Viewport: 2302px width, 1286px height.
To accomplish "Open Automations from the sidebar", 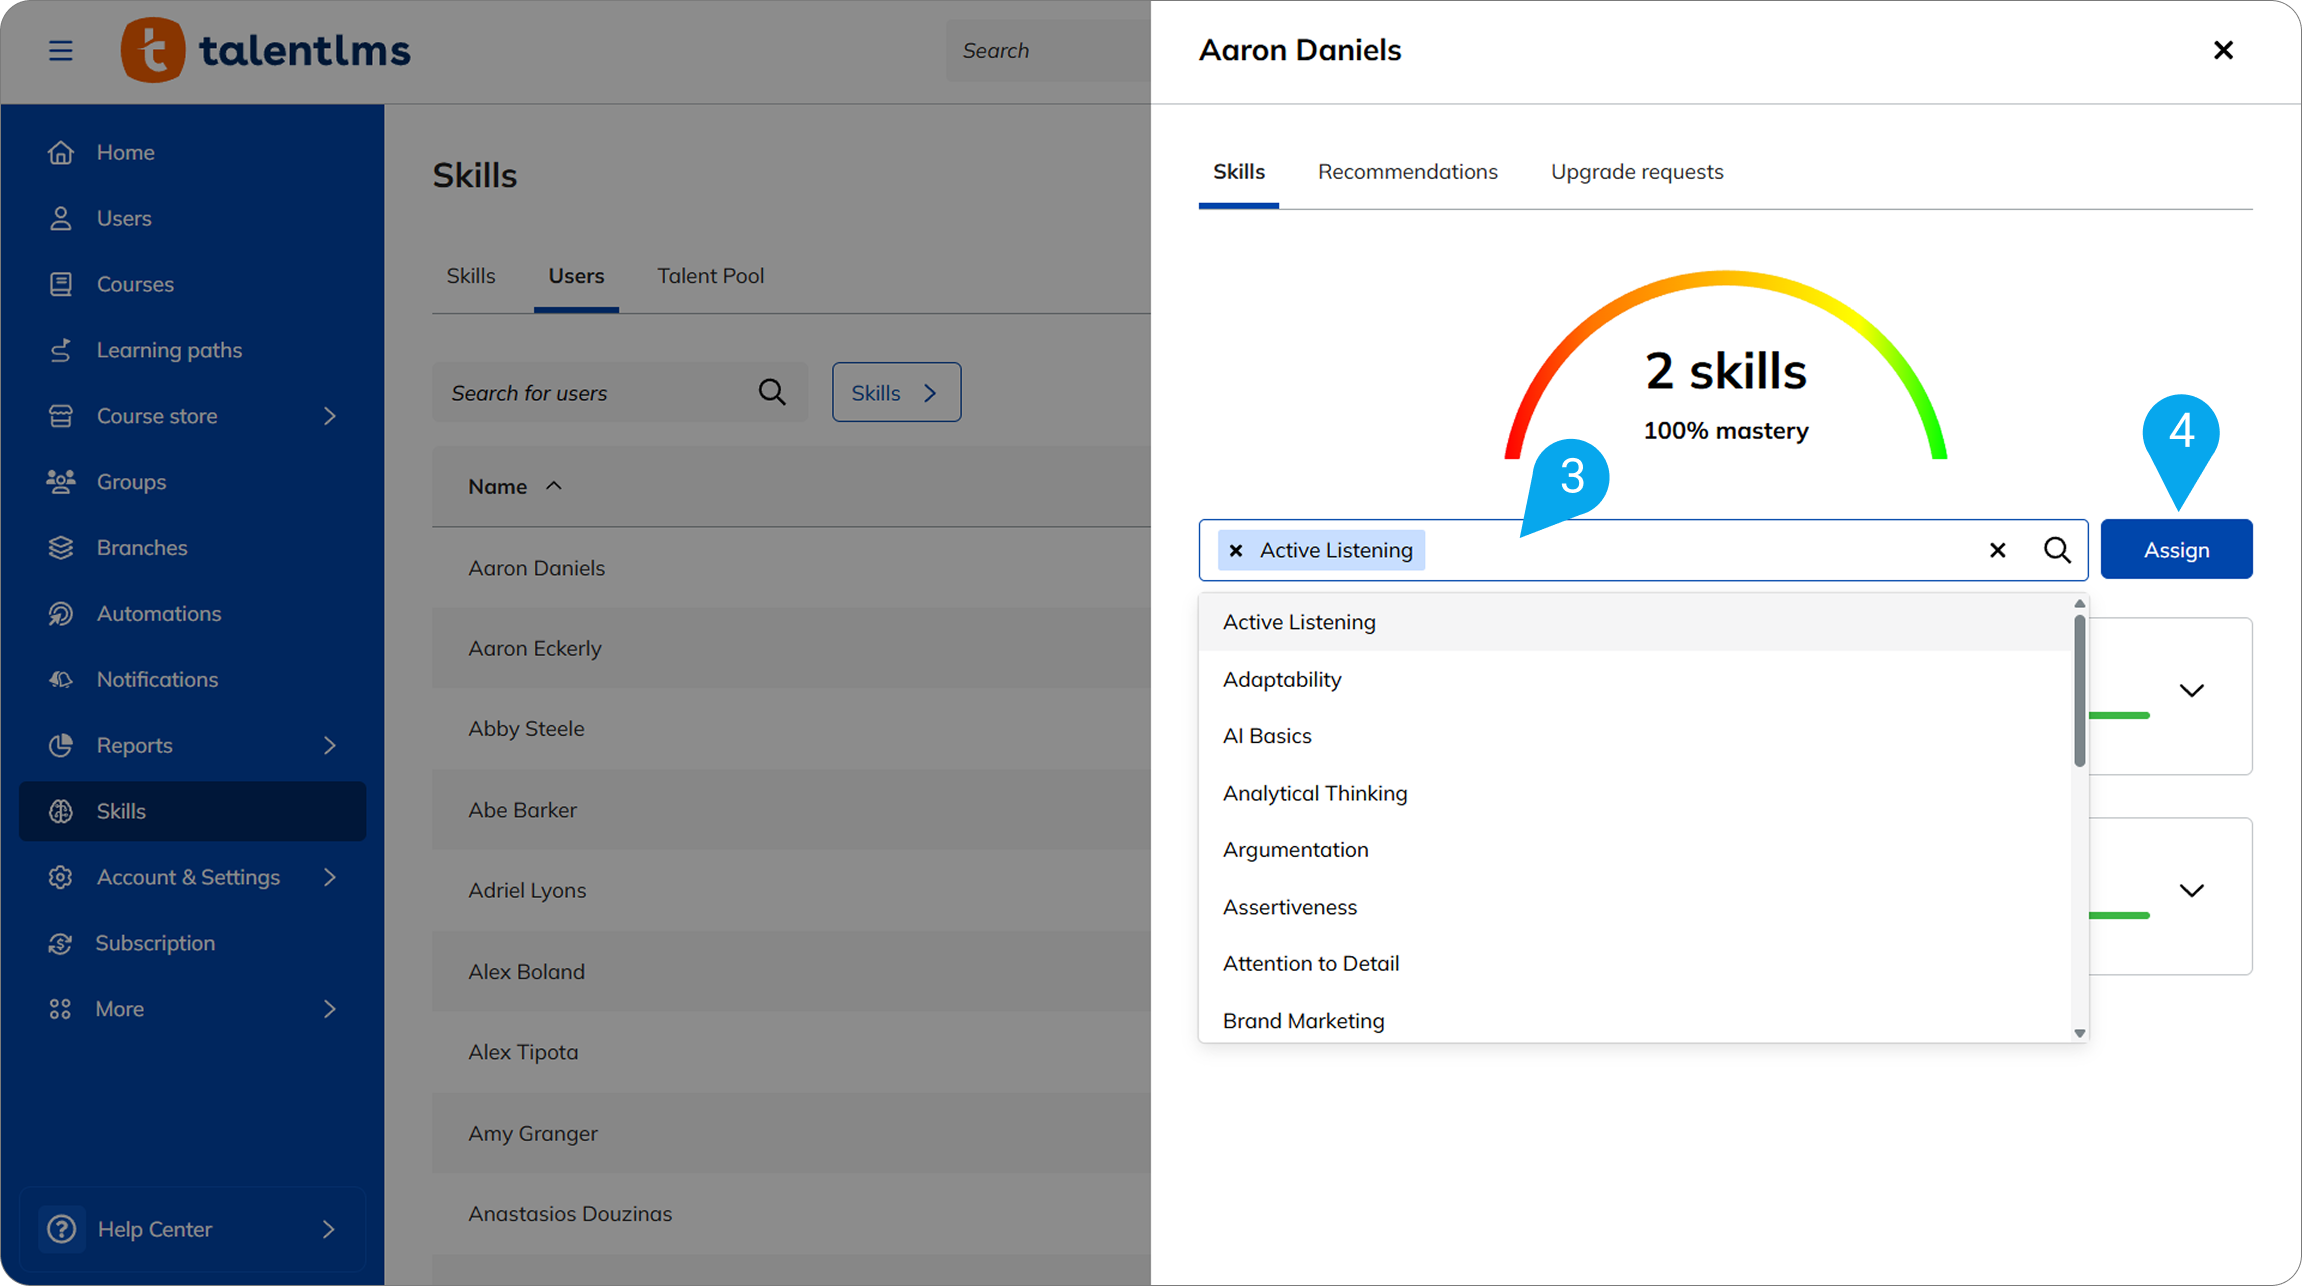I will pos(158,613).
